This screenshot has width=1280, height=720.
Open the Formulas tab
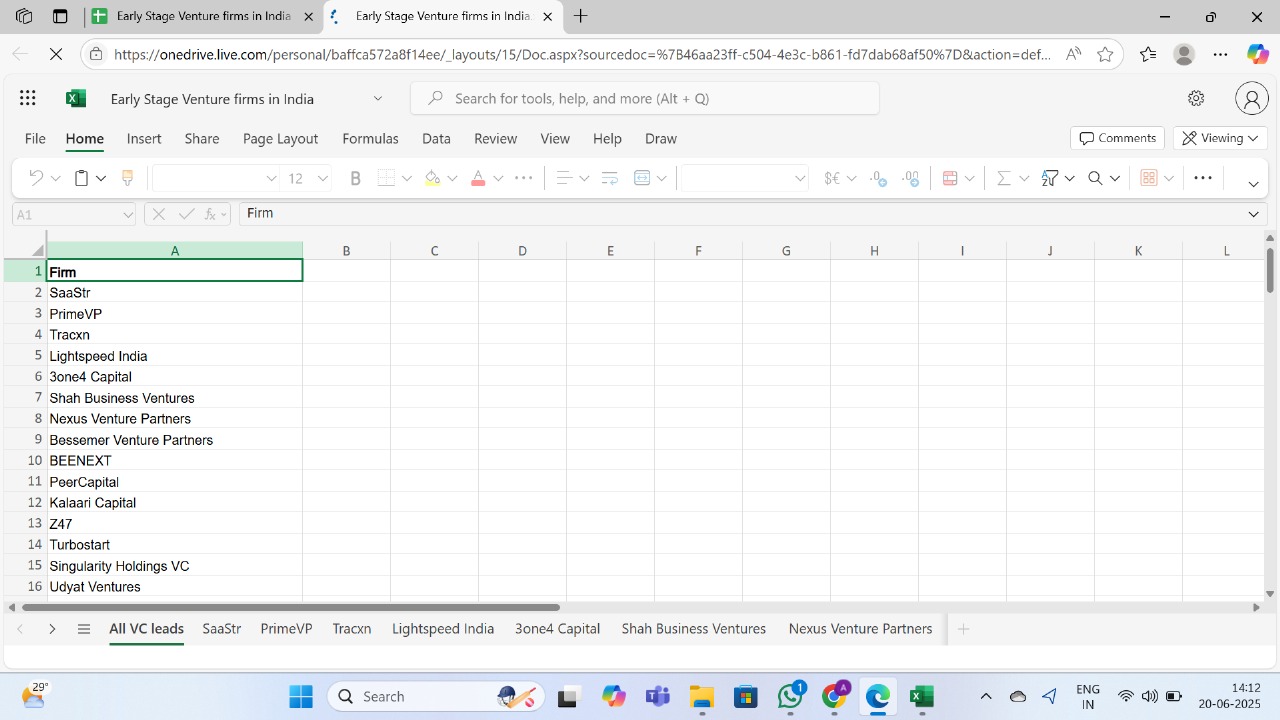coord(370,138)
